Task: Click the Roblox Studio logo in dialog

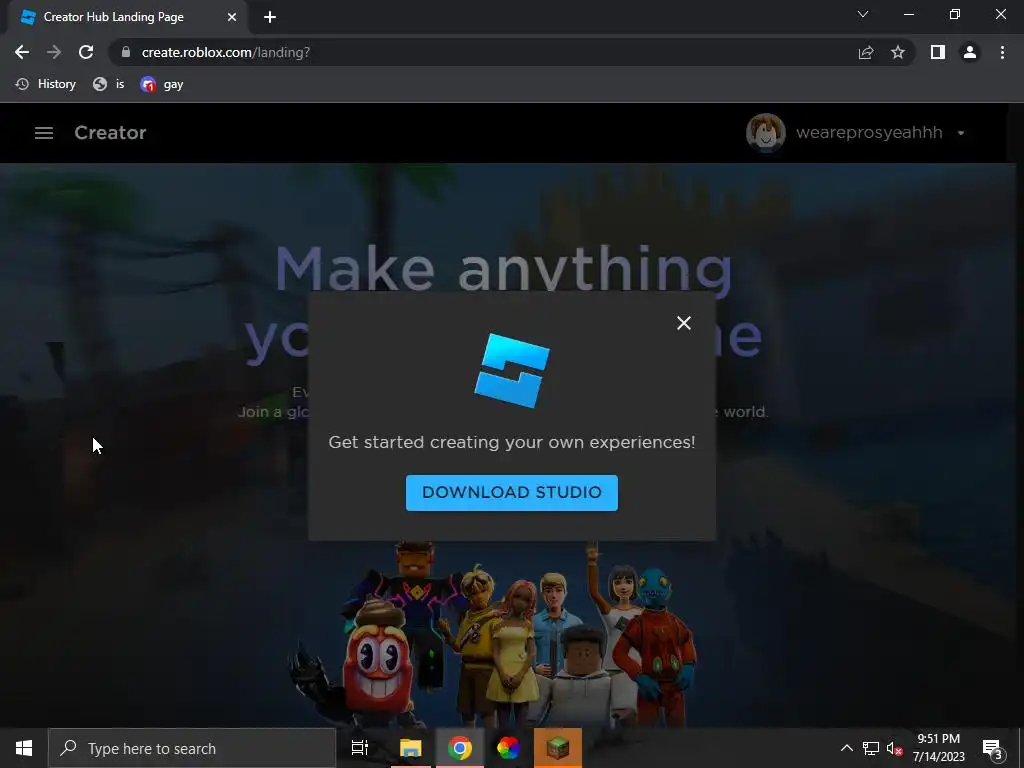Action: [x=512, y=370]
